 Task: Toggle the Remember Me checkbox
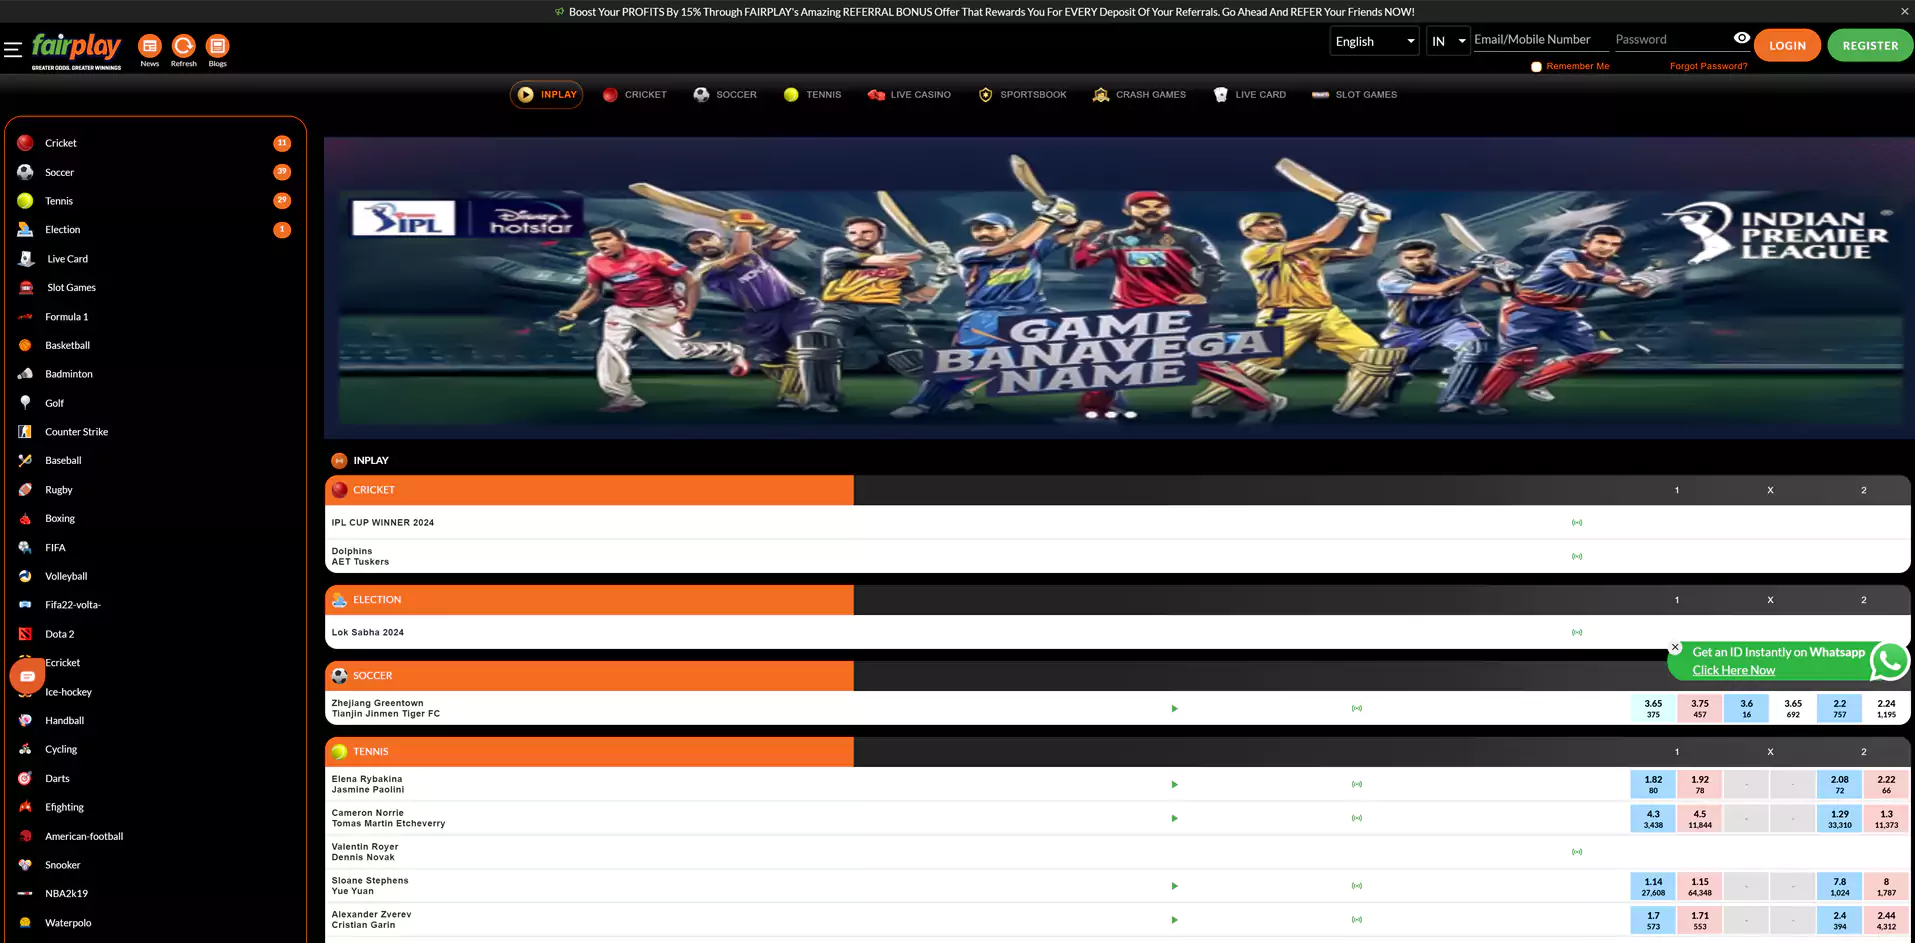pos(1536,67)
